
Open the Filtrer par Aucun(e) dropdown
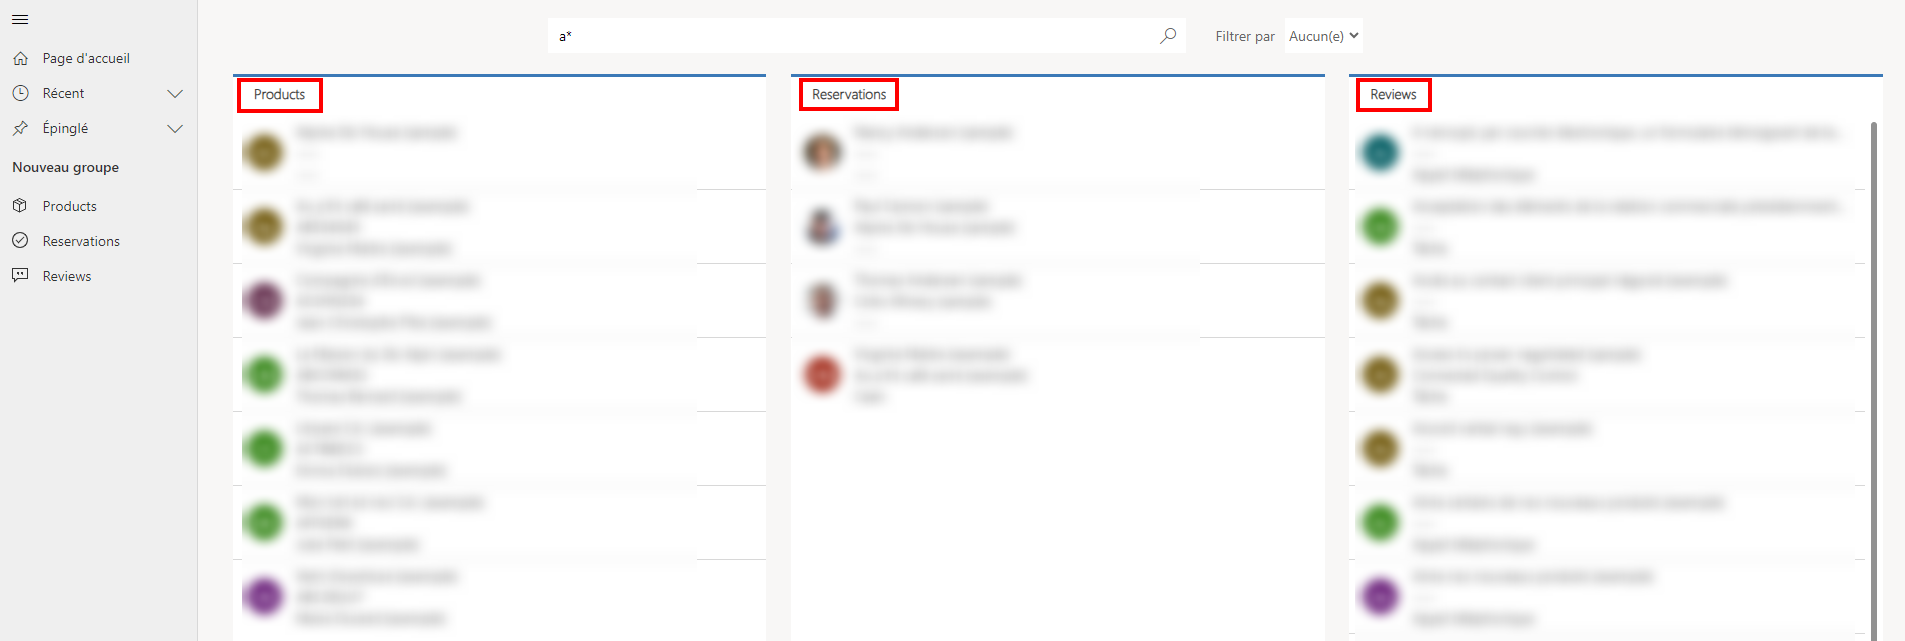[x=1323, y=36]
